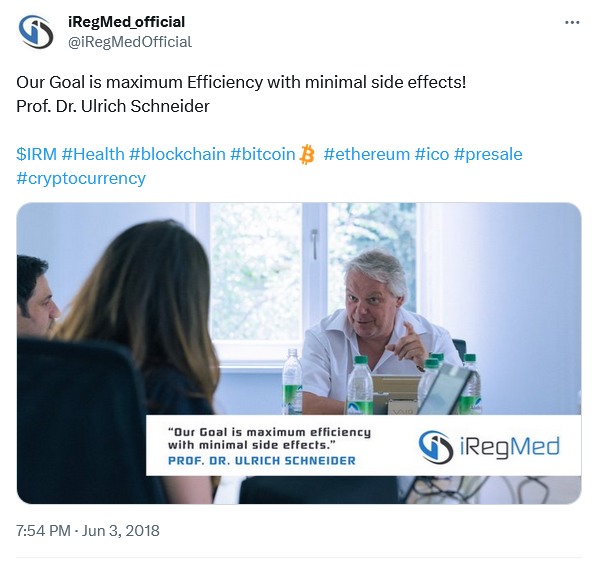Open the three-dot more options menu
The image size is (598, 564).
tap(572, 23)
